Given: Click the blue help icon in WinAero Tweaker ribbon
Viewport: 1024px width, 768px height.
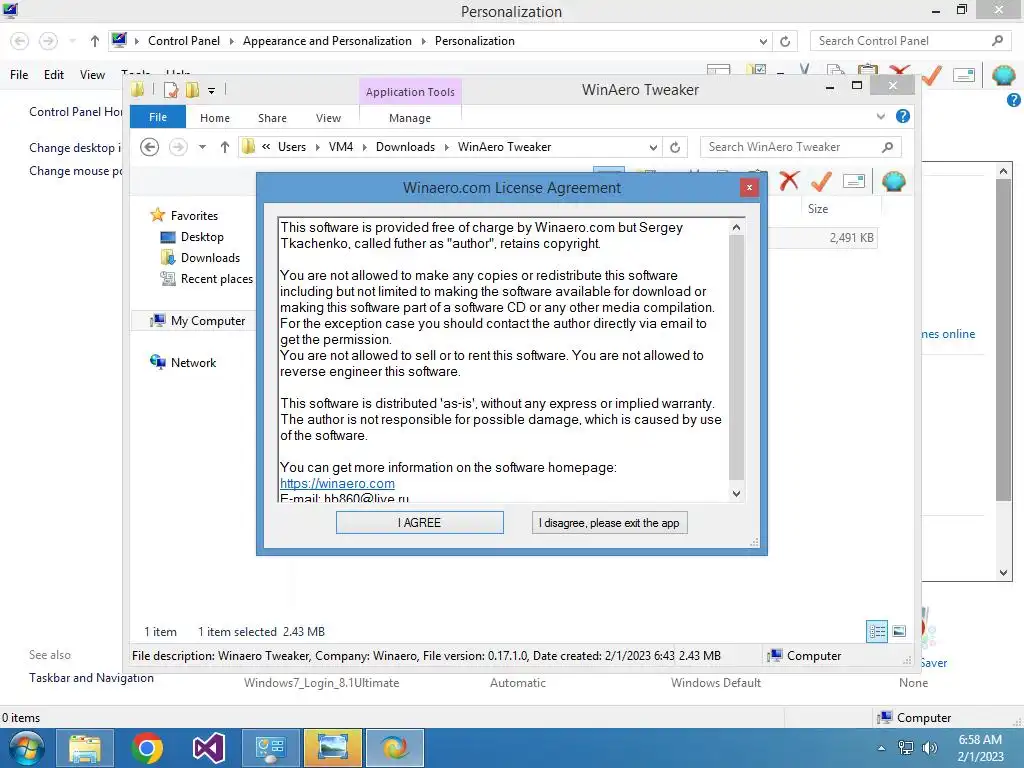Looking at the screenshot, I should tap(903, 116).
